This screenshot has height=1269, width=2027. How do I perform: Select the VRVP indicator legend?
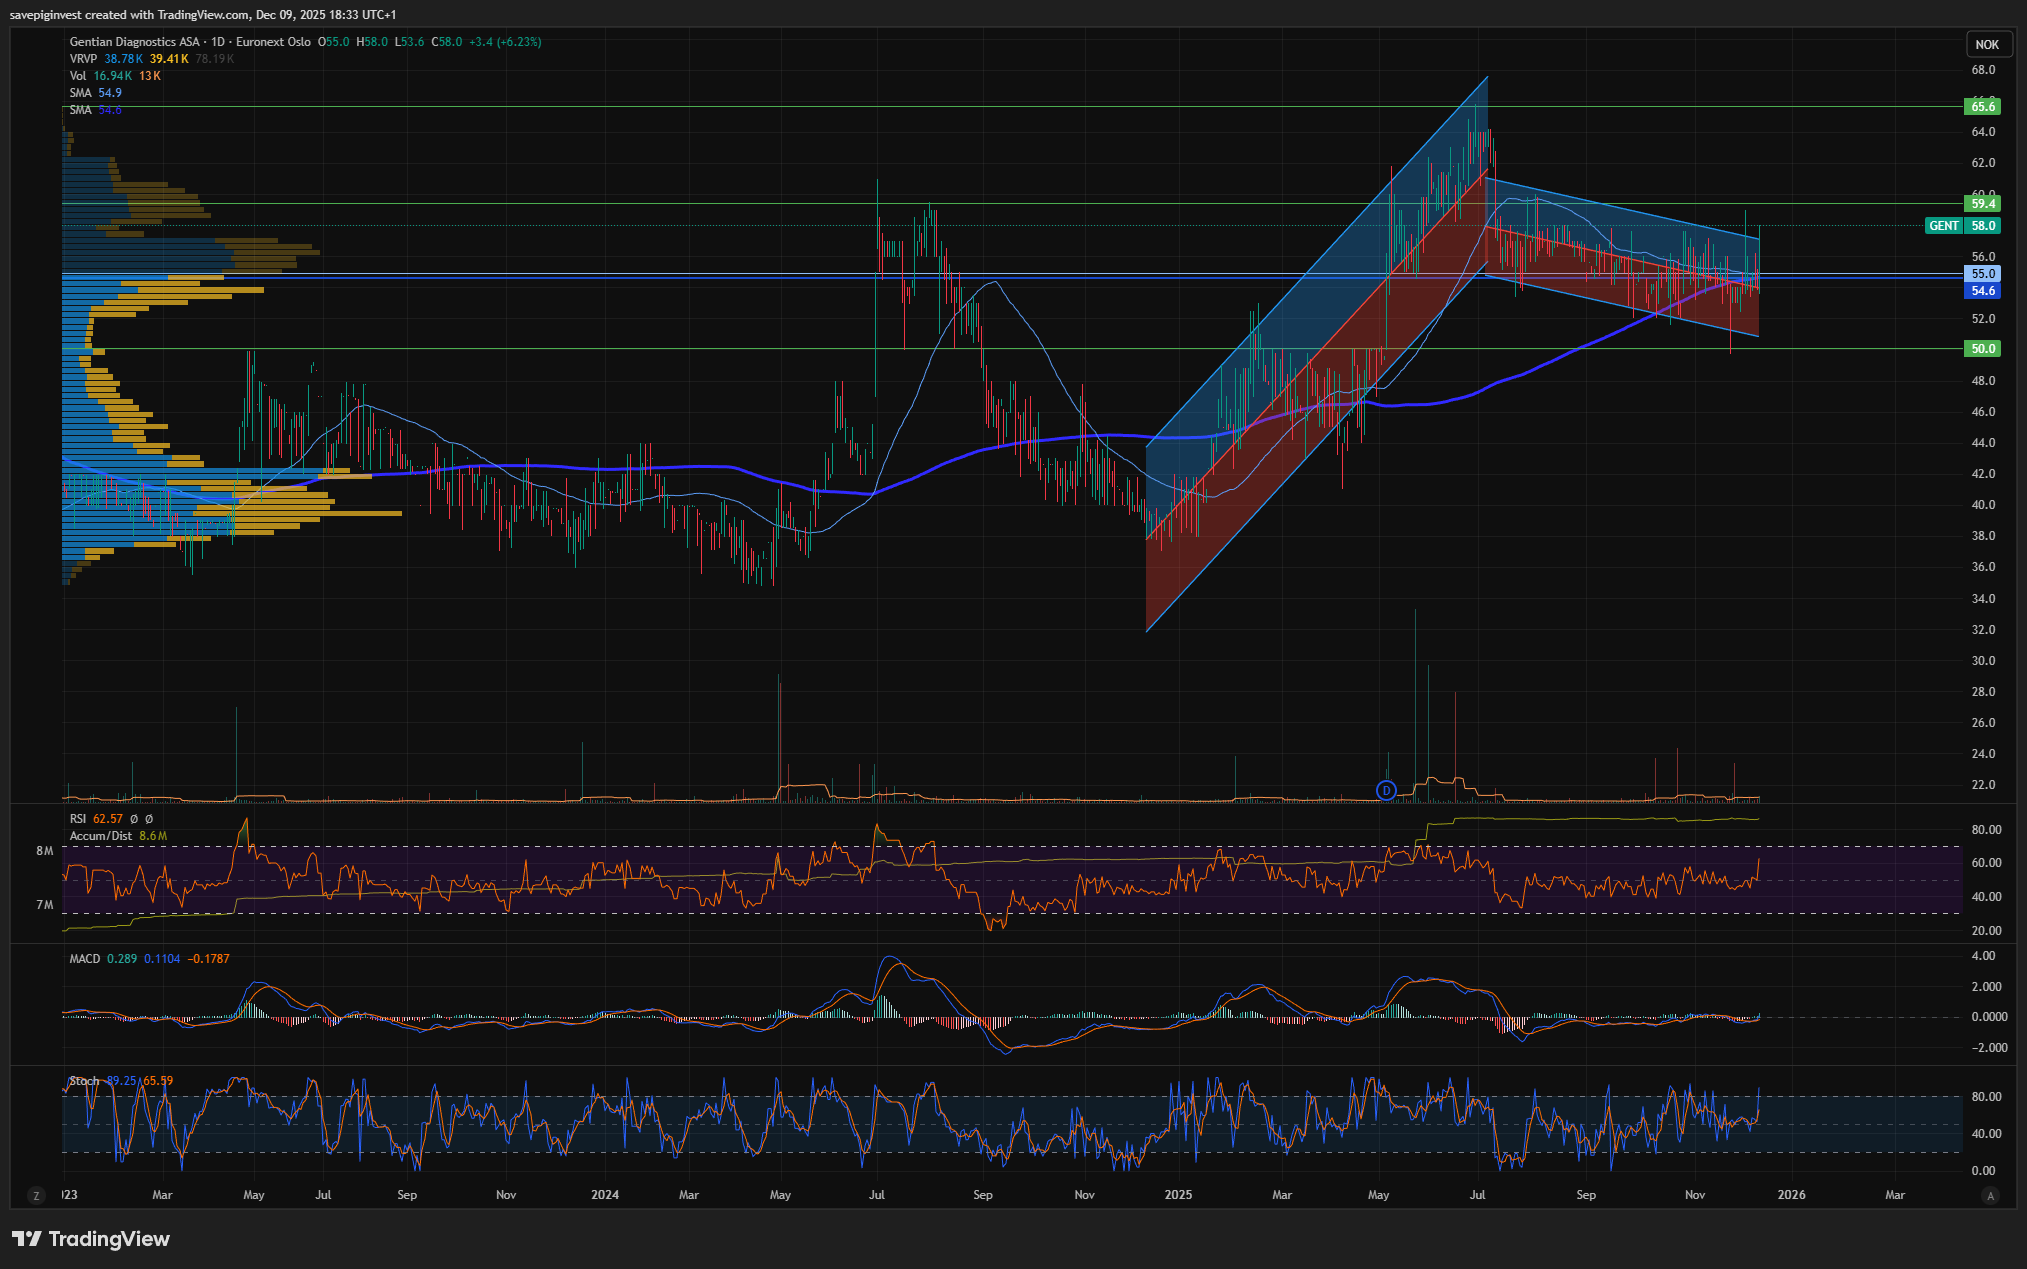(x=83, y=59)
